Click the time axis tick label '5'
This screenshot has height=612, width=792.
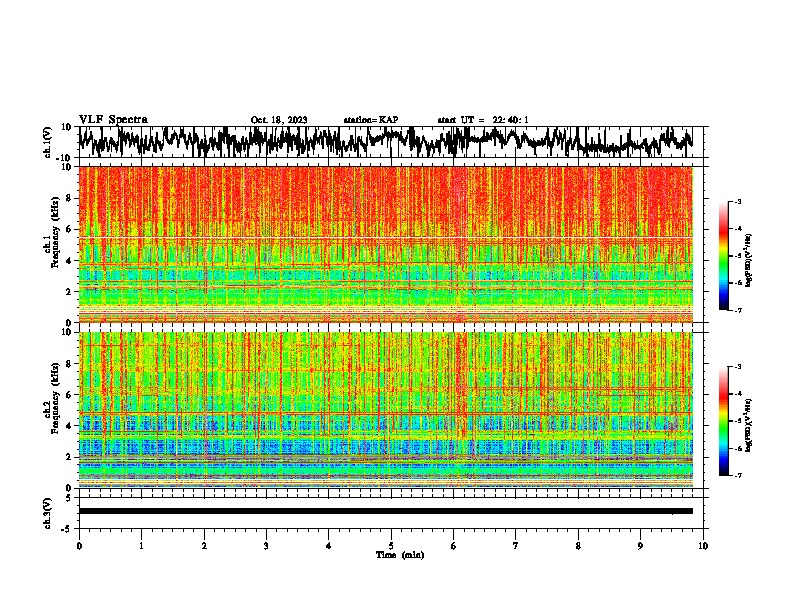point(391,546)
